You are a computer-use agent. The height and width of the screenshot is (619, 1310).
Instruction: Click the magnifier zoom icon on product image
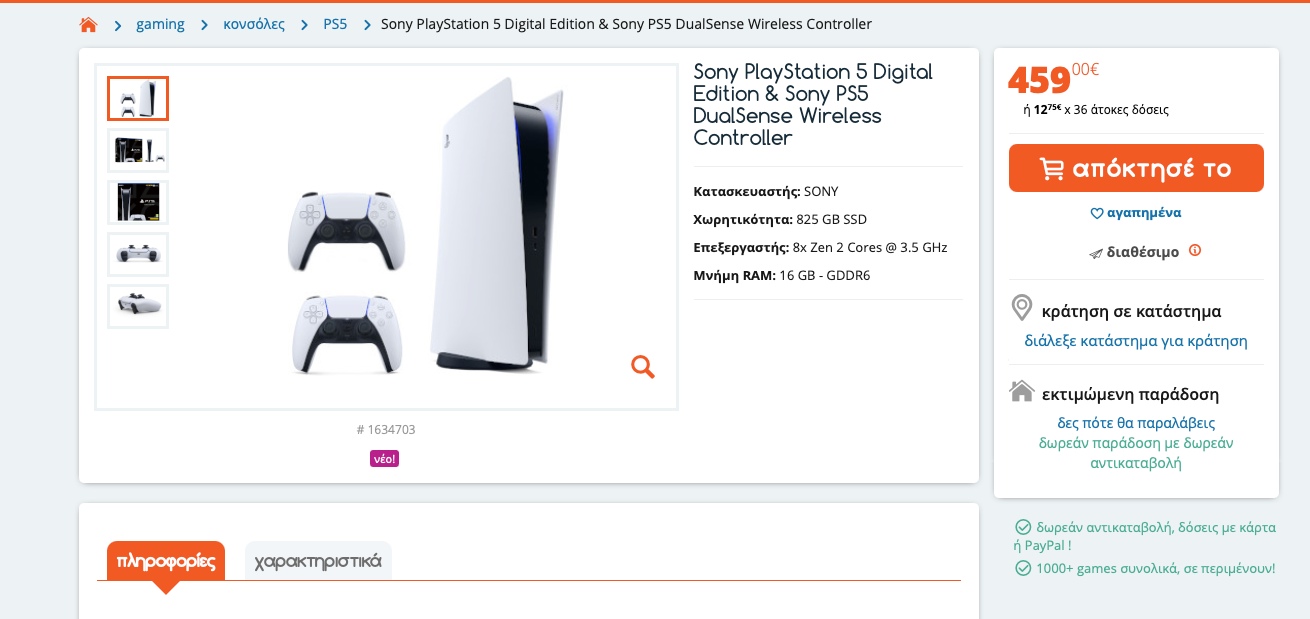(643, 367)
